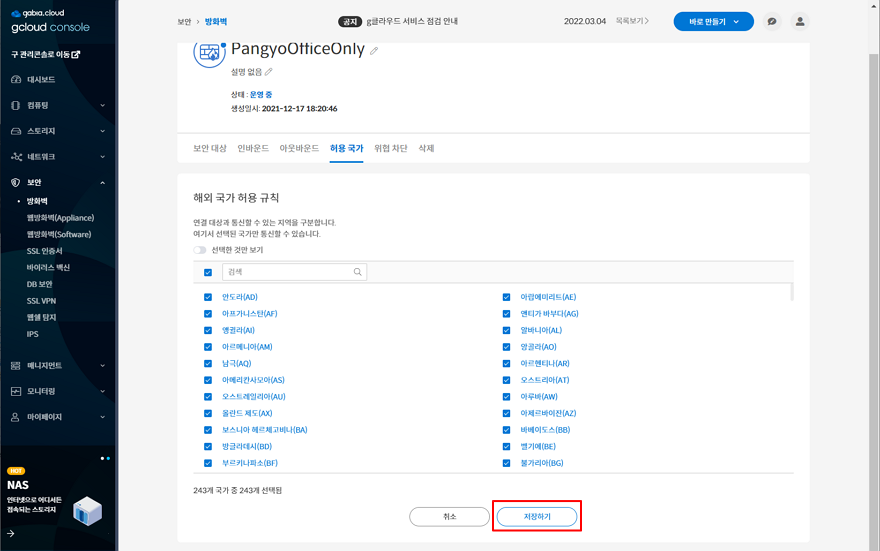
Task: Click the operating status text
Action: click(x=261, y=95)
